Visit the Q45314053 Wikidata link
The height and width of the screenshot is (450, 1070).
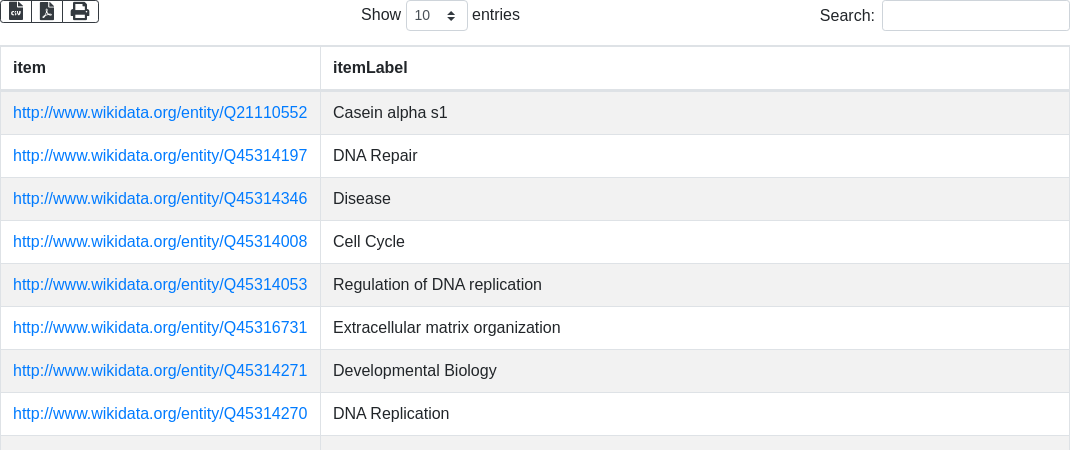(x=160, y=285)
